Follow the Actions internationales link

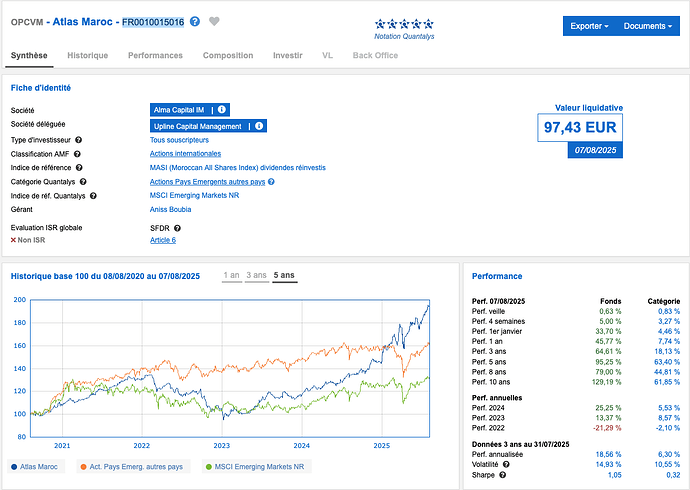coord(185,154)
